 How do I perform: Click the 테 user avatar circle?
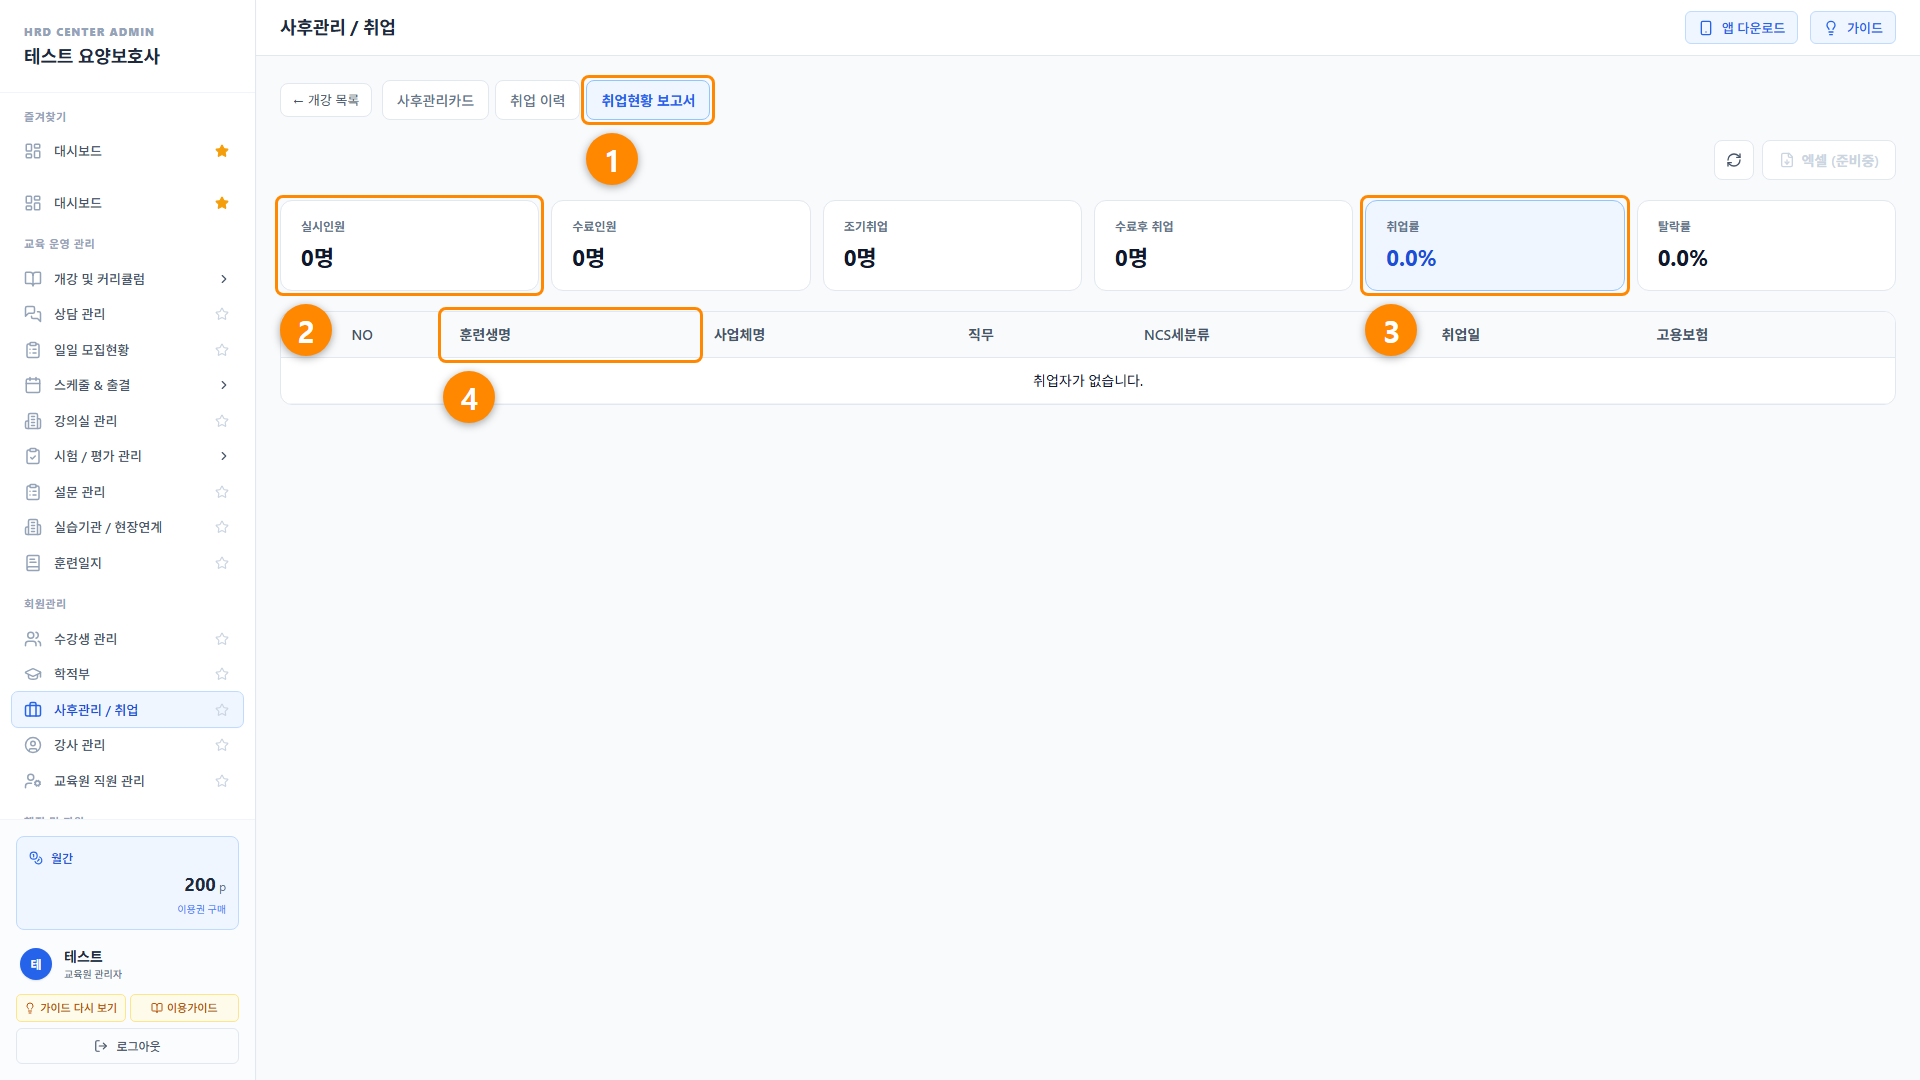point(36,964)
